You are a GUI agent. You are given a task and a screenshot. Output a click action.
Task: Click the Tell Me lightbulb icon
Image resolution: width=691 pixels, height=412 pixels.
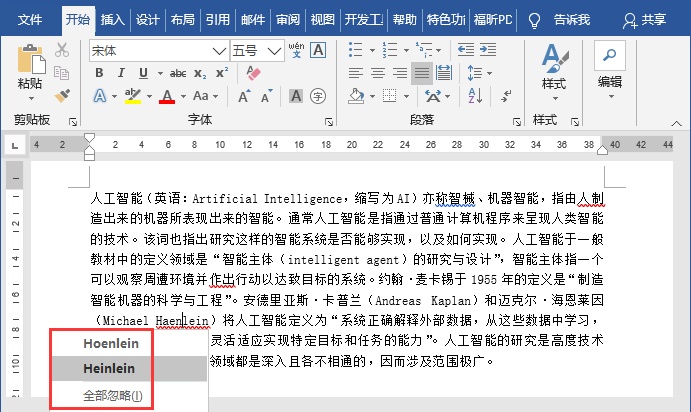535,19
